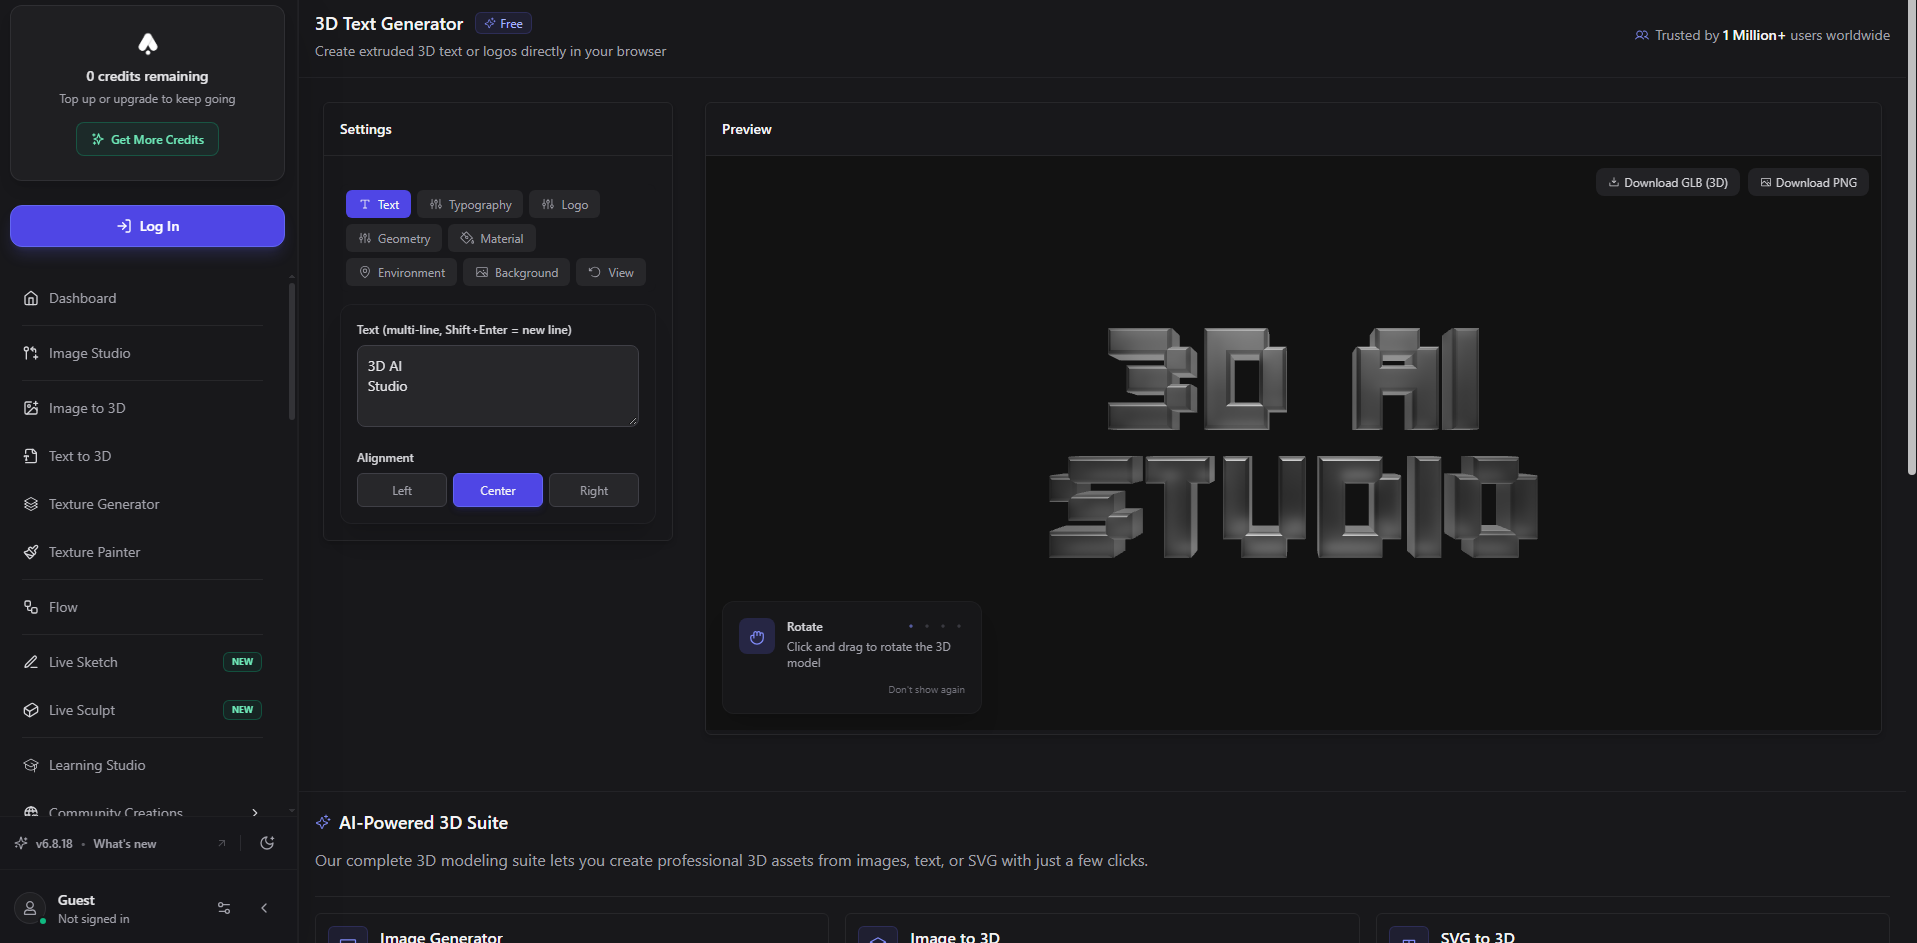The image size is (1917, 943).
Task: Set alignment to Center
Action: point(498,490)
